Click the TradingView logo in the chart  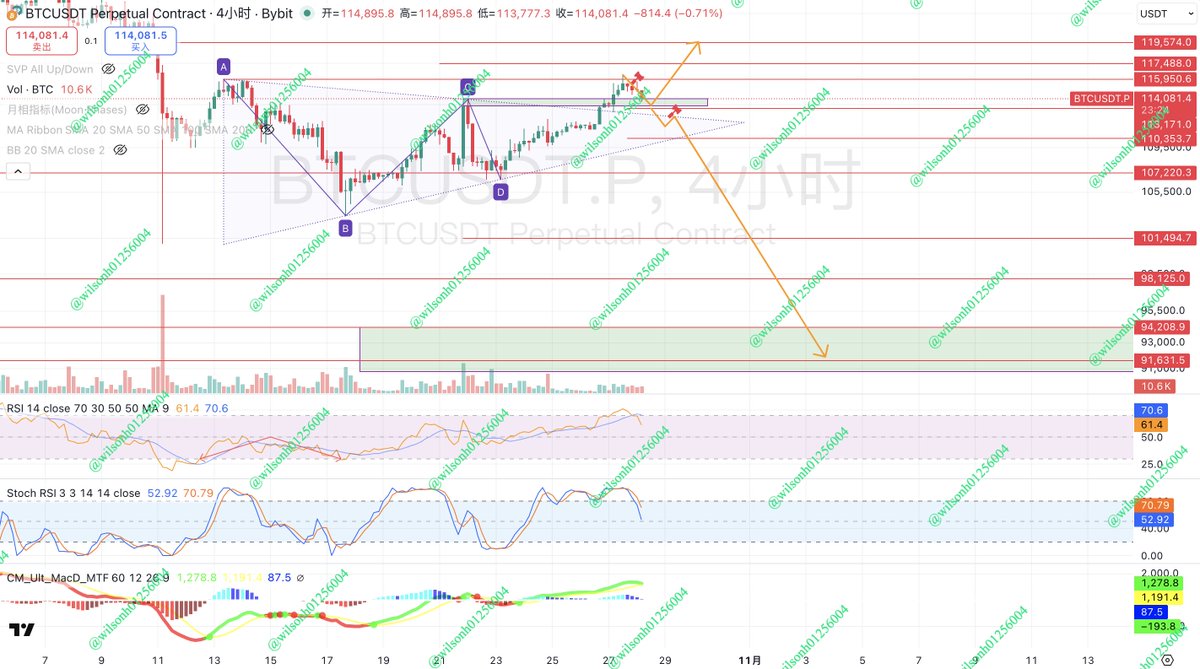coord(21,631)
